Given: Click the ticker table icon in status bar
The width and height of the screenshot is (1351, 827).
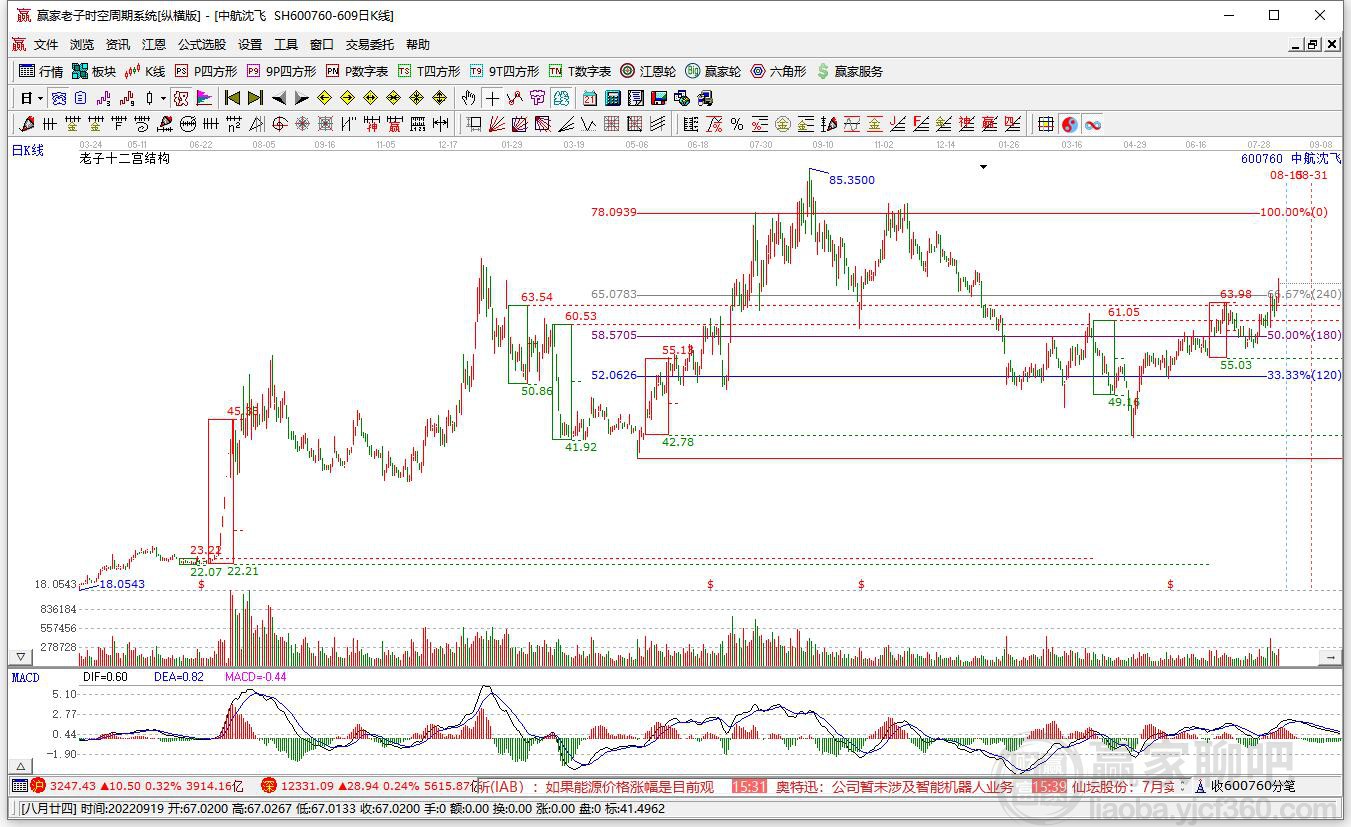Looking at the screenshot, I should (20, 786).
